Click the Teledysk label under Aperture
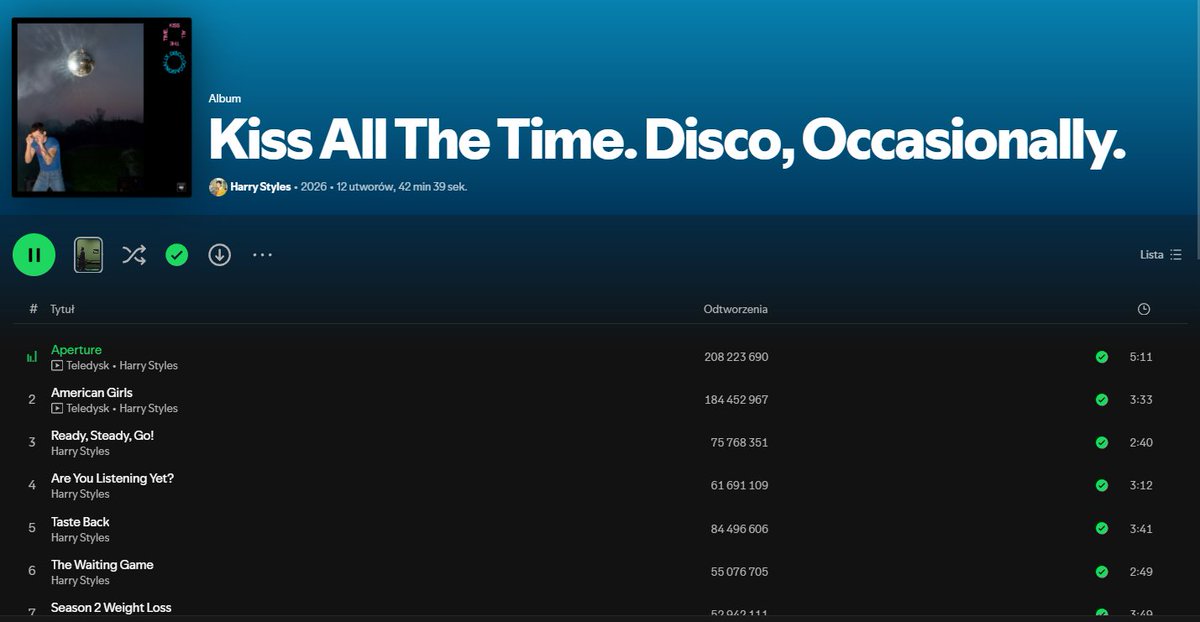 coord(88,366)
